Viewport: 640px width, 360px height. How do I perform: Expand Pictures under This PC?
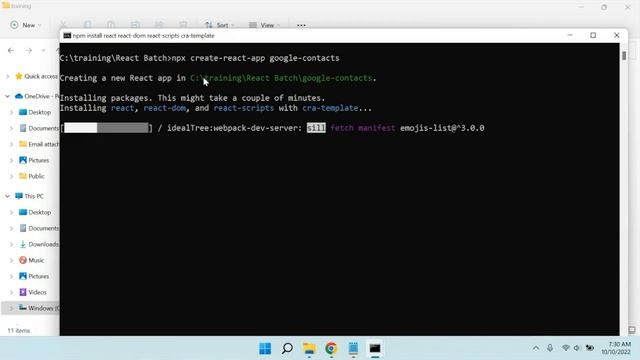pos(11,276)
